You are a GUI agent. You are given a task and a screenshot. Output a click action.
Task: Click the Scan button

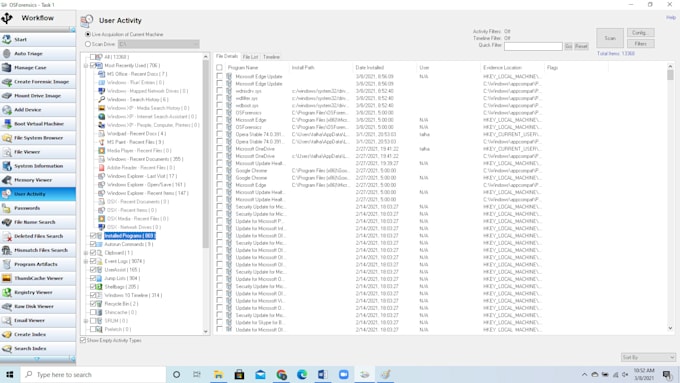pyautogui.click(x=610, y=38)
